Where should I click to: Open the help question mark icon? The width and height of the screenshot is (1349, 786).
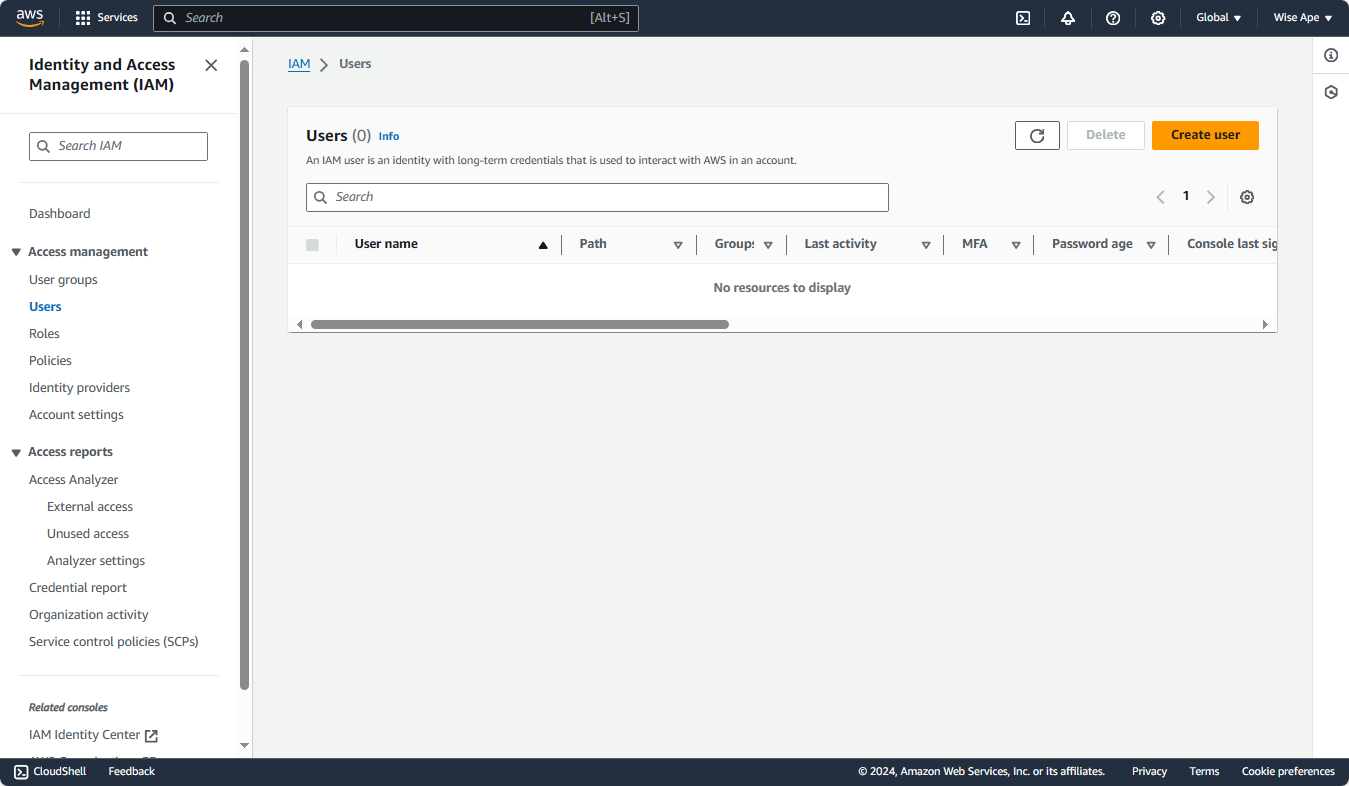point(1113,18)
